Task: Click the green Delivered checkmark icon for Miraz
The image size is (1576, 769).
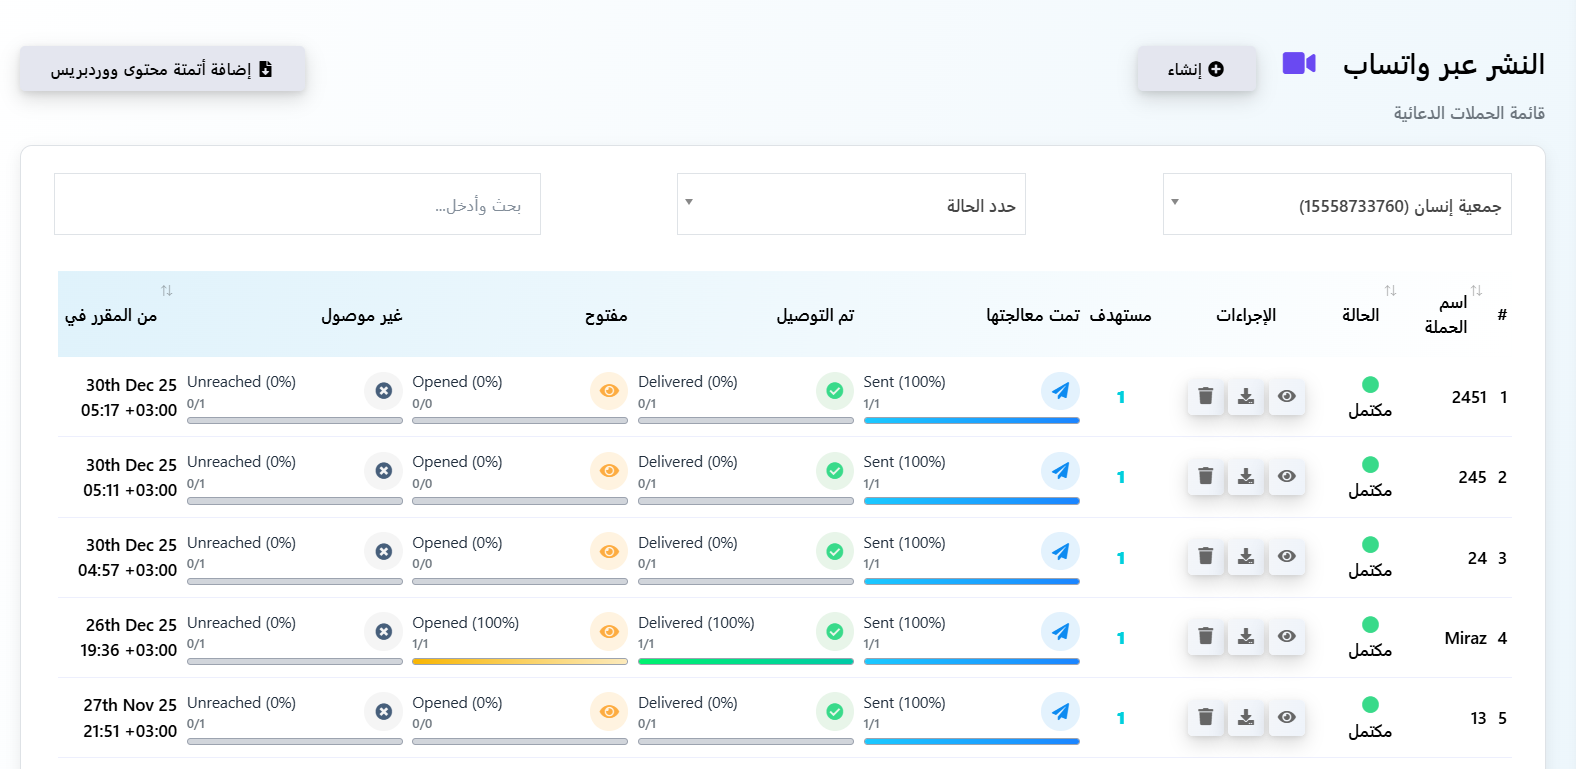Action: 834,632
